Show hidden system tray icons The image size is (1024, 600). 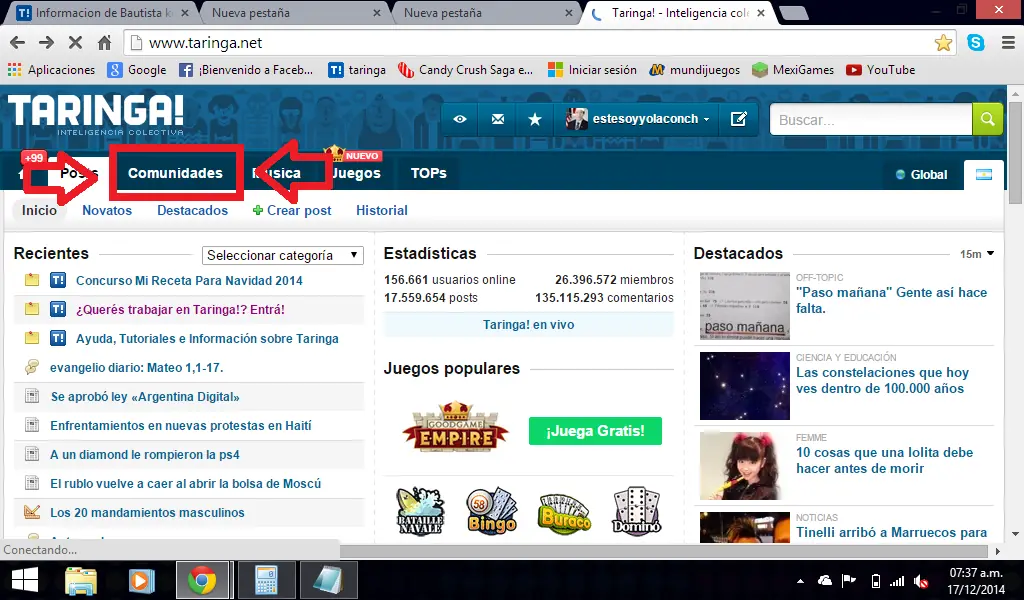[x=801, y=581]
